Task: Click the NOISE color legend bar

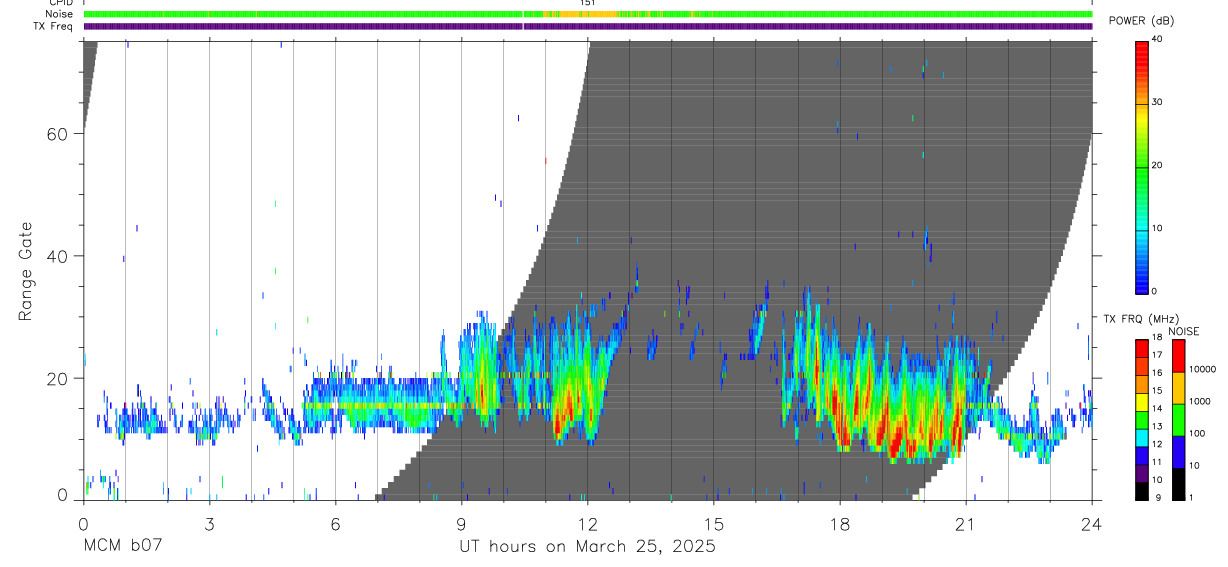Action: 1179,419
